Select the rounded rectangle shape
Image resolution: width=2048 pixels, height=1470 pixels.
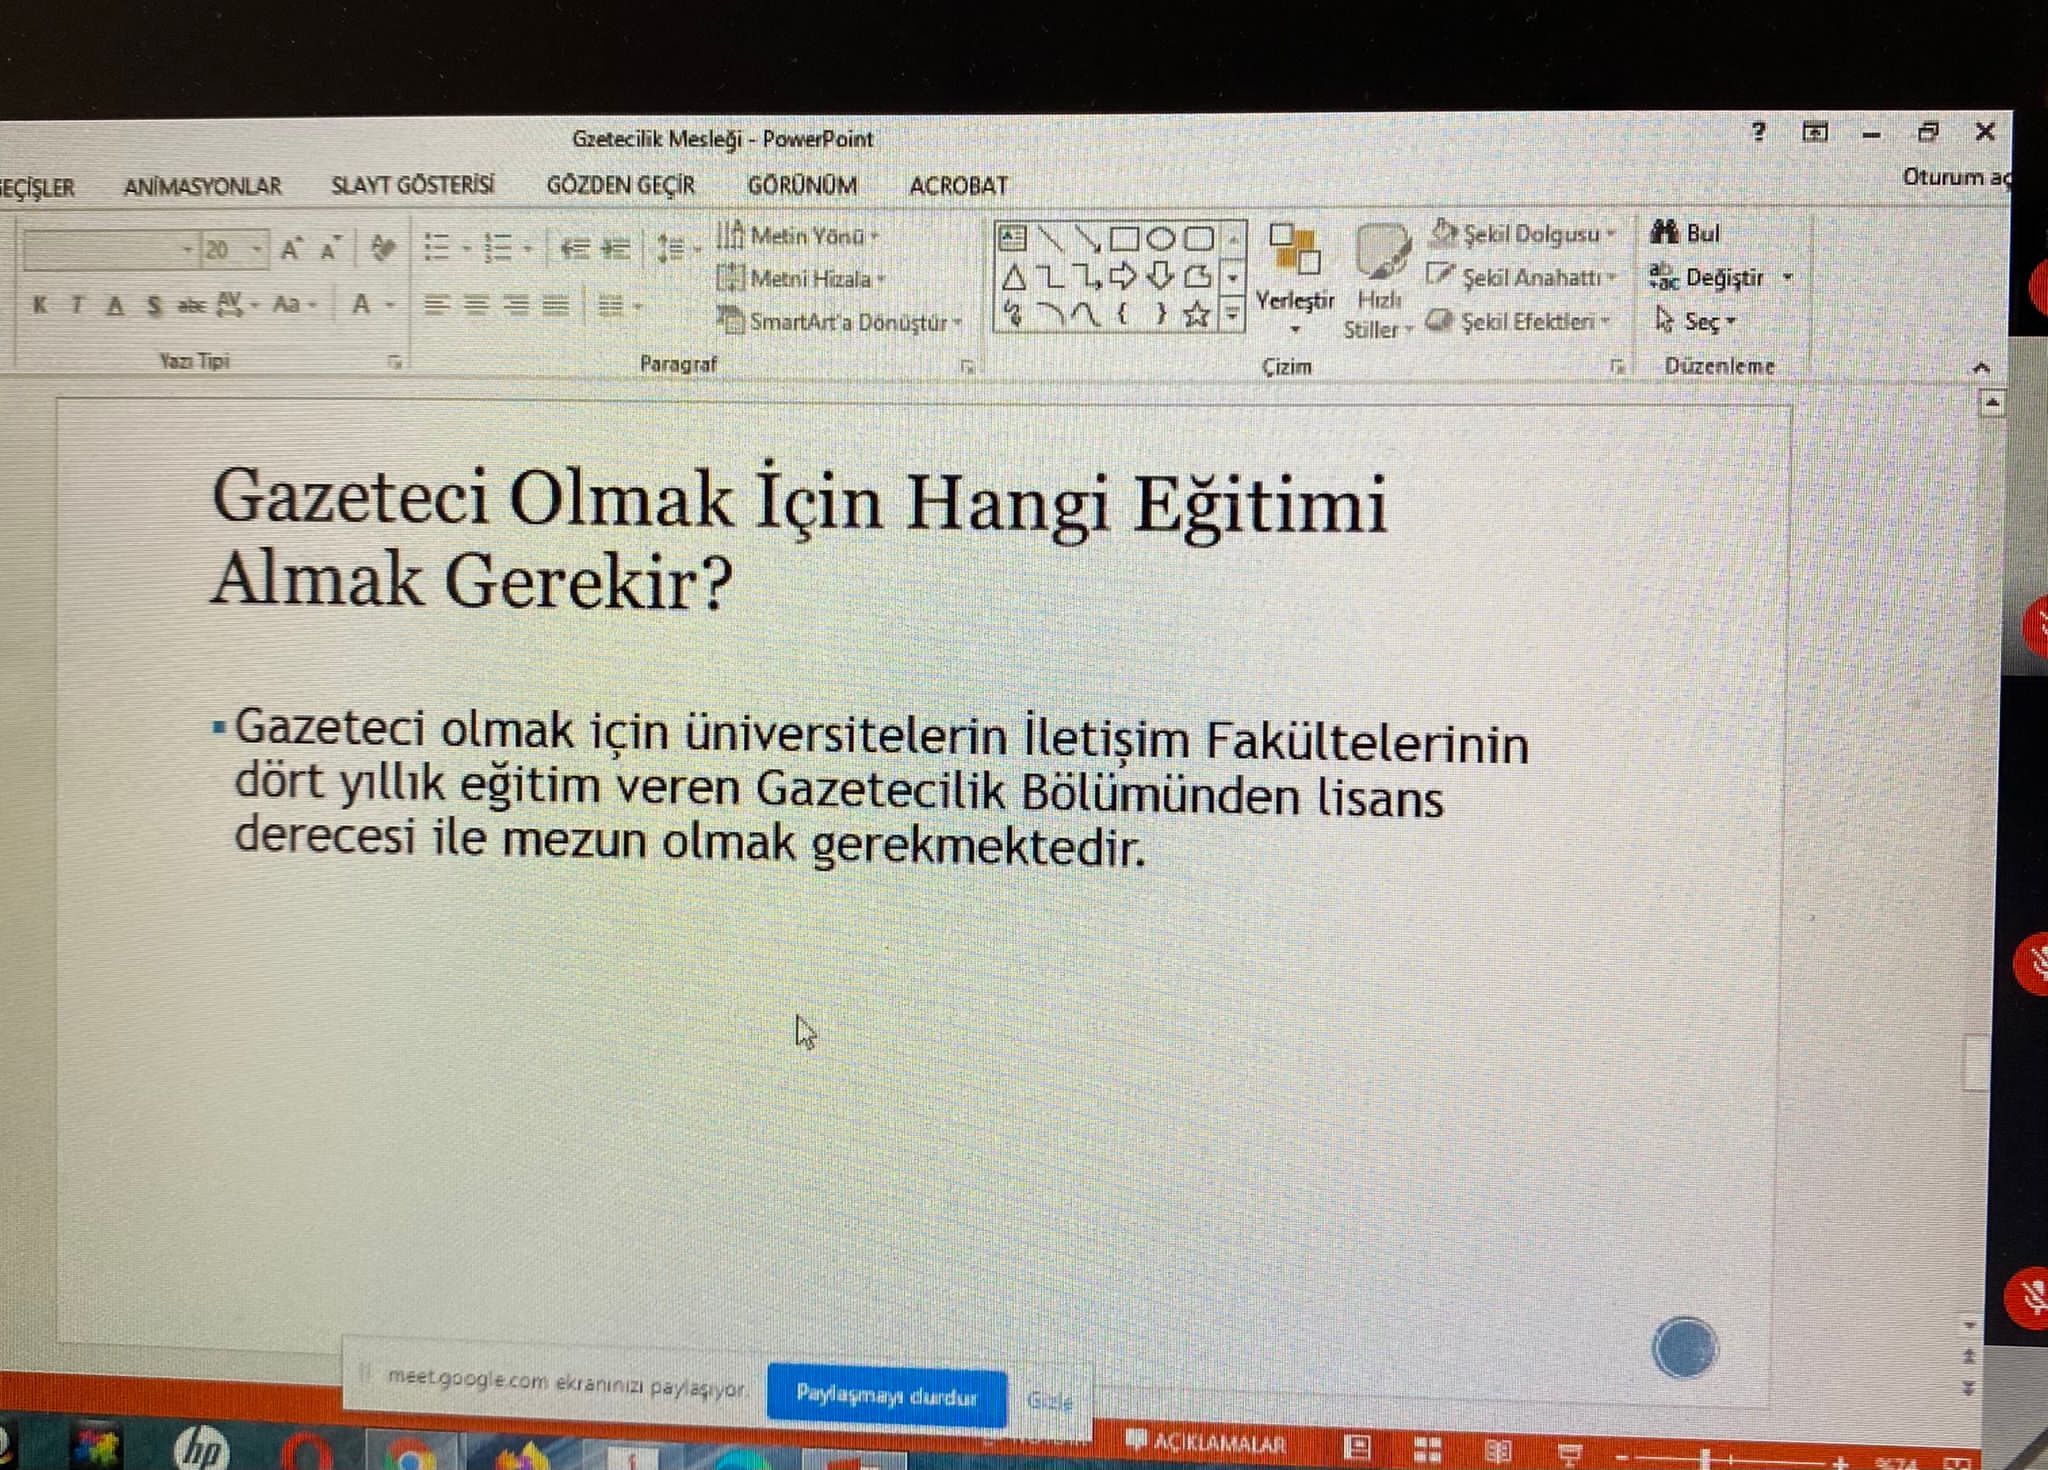coord(1198,238)
